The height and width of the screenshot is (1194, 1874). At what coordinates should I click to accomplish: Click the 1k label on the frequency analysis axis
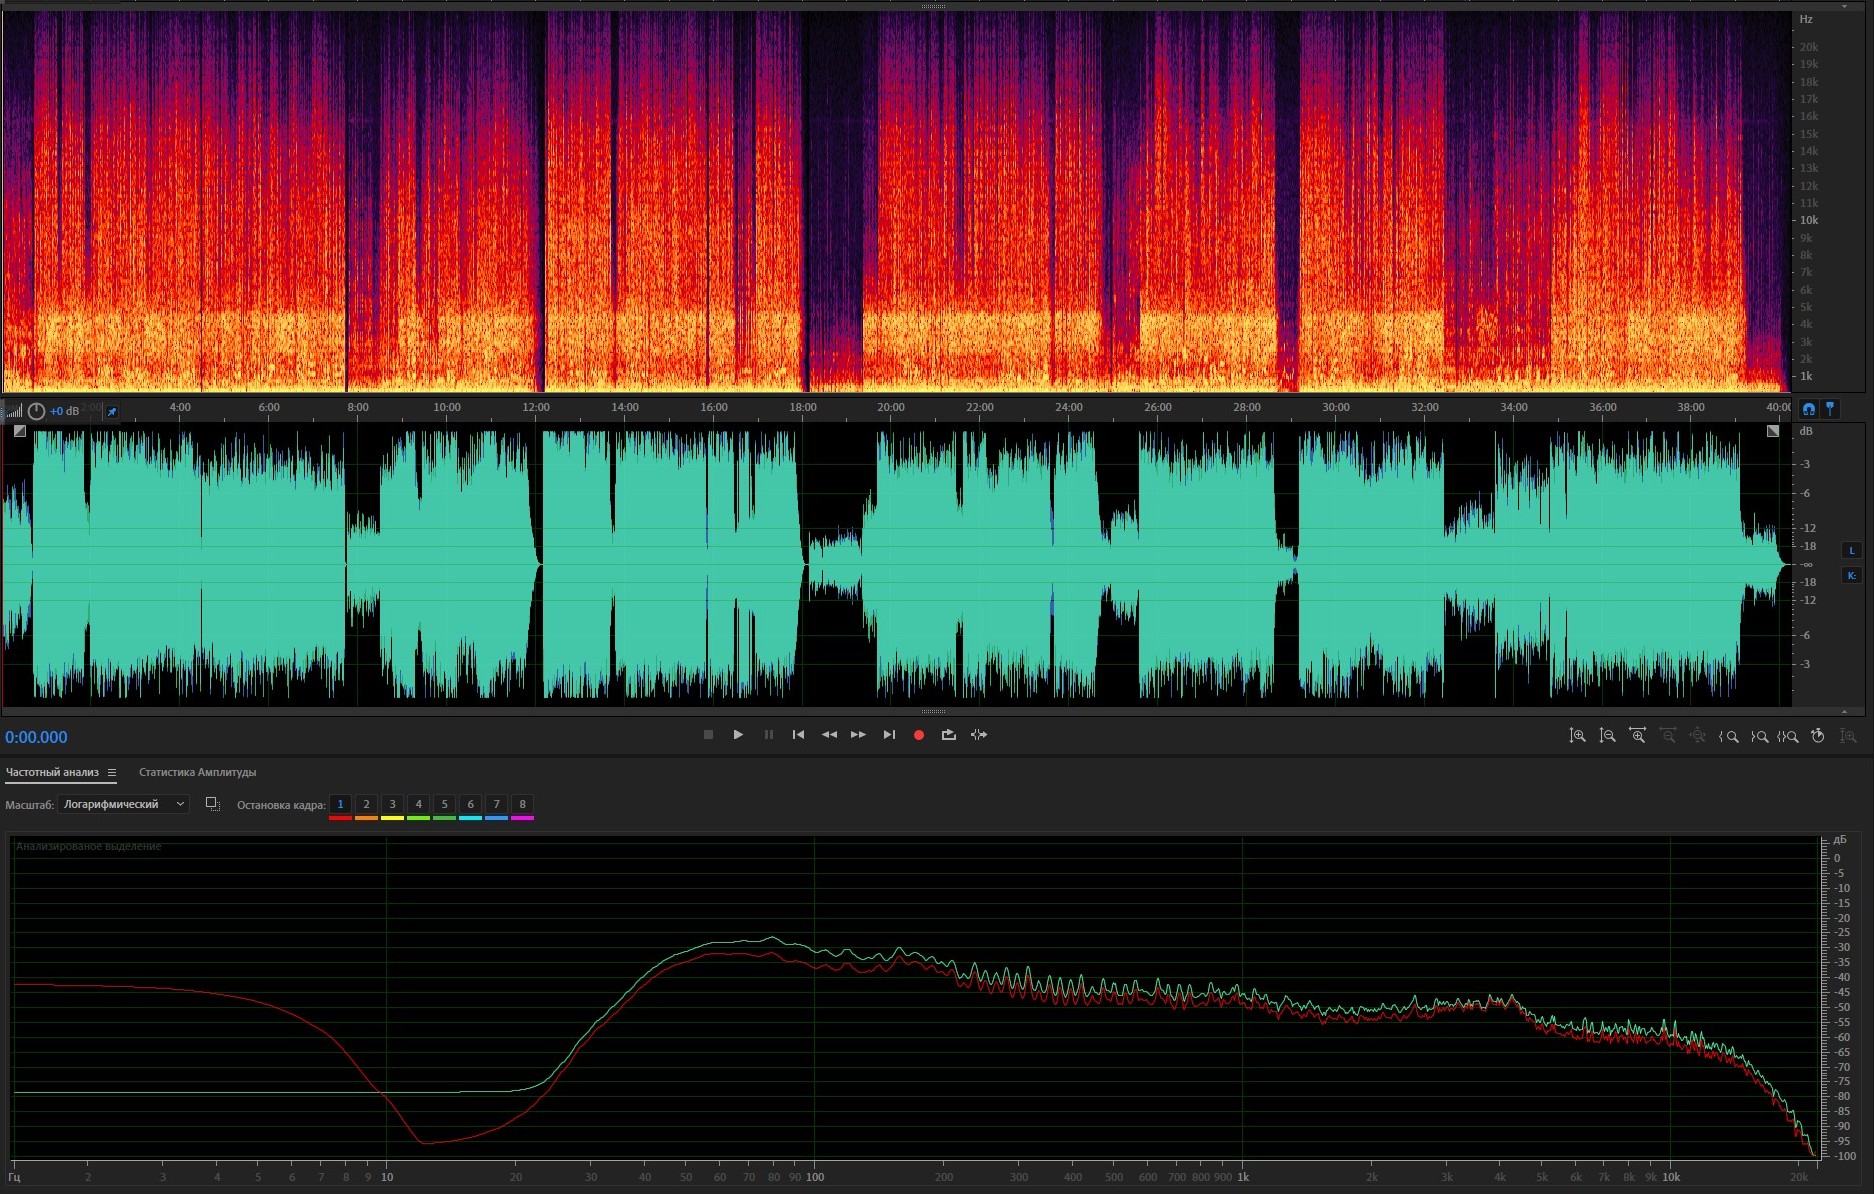(1243, 1177)
